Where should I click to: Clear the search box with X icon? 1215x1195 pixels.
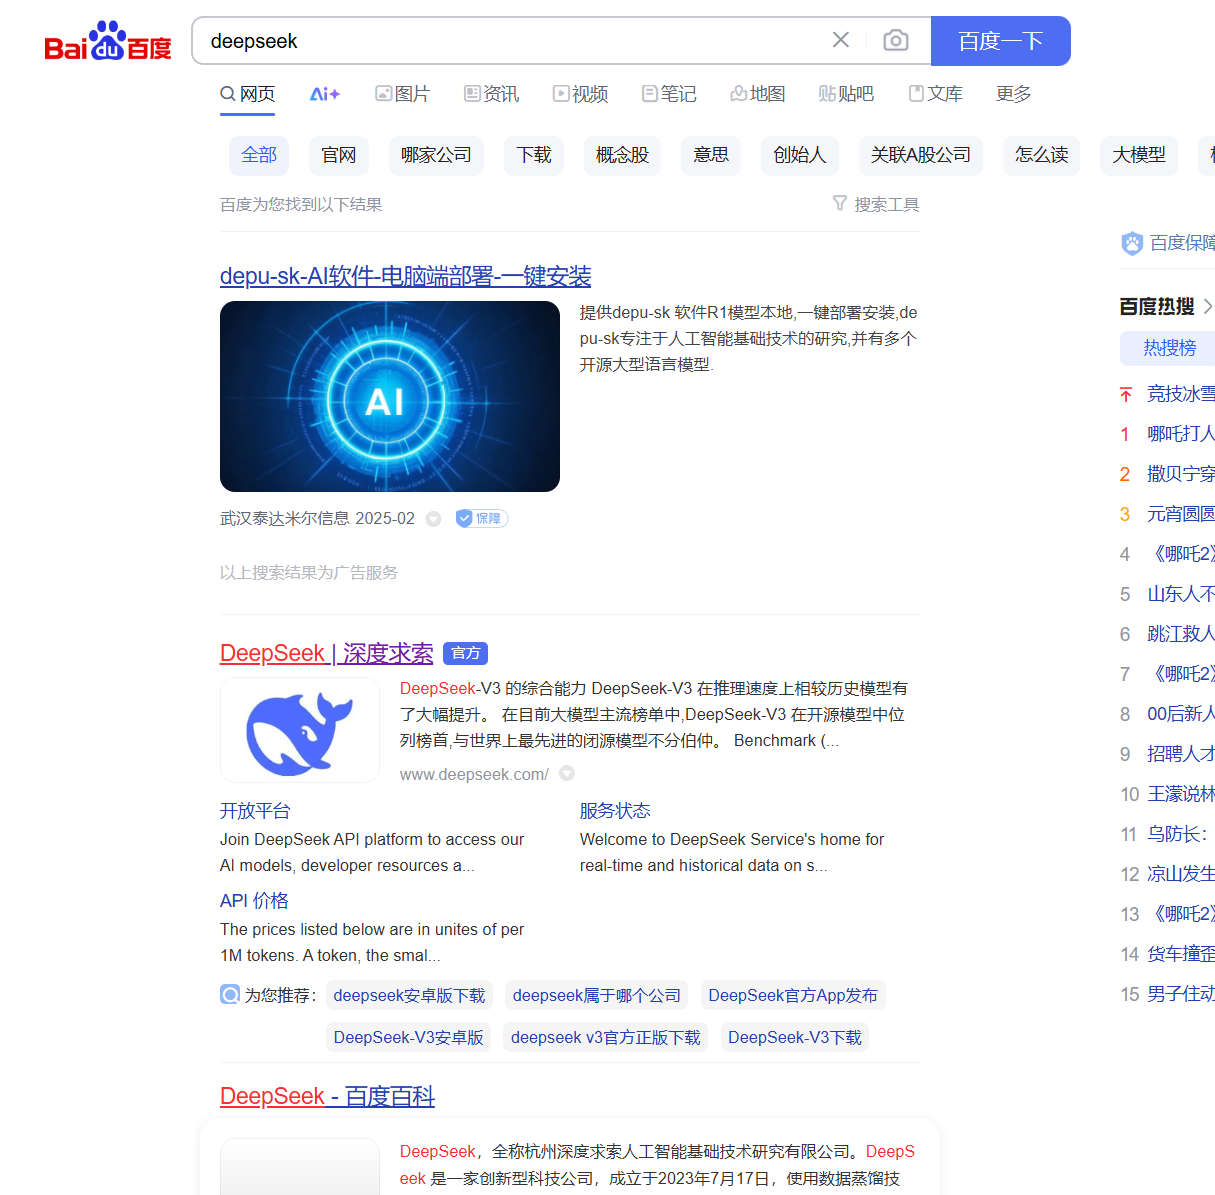(841, 40)
